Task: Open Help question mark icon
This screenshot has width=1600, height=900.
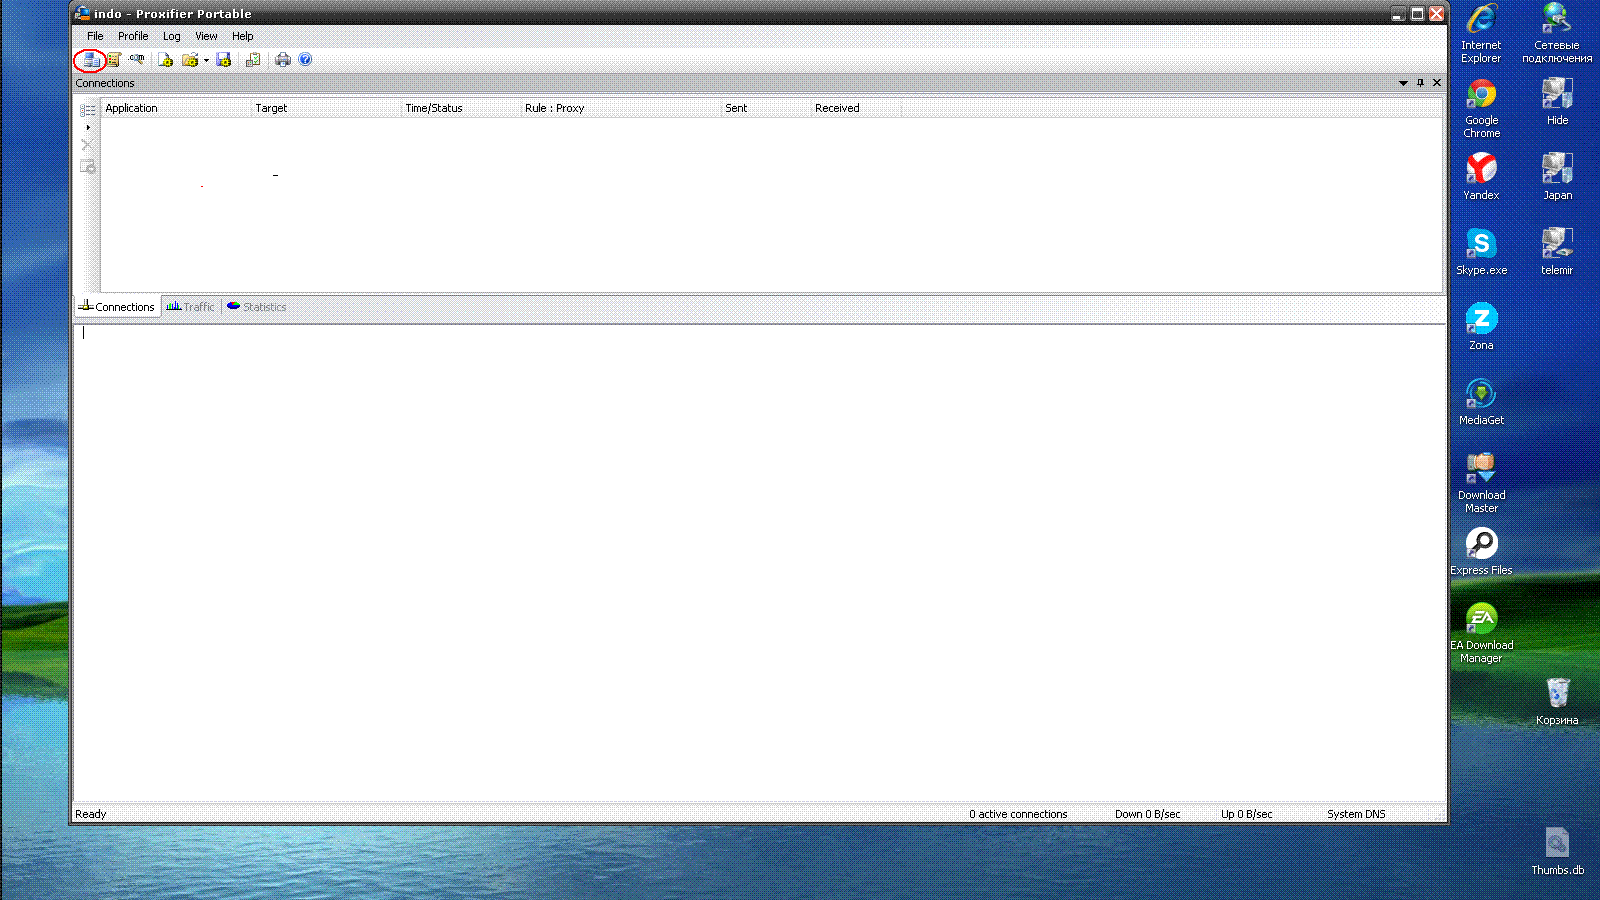Action: pyautogui.click(x=305, y=60)
